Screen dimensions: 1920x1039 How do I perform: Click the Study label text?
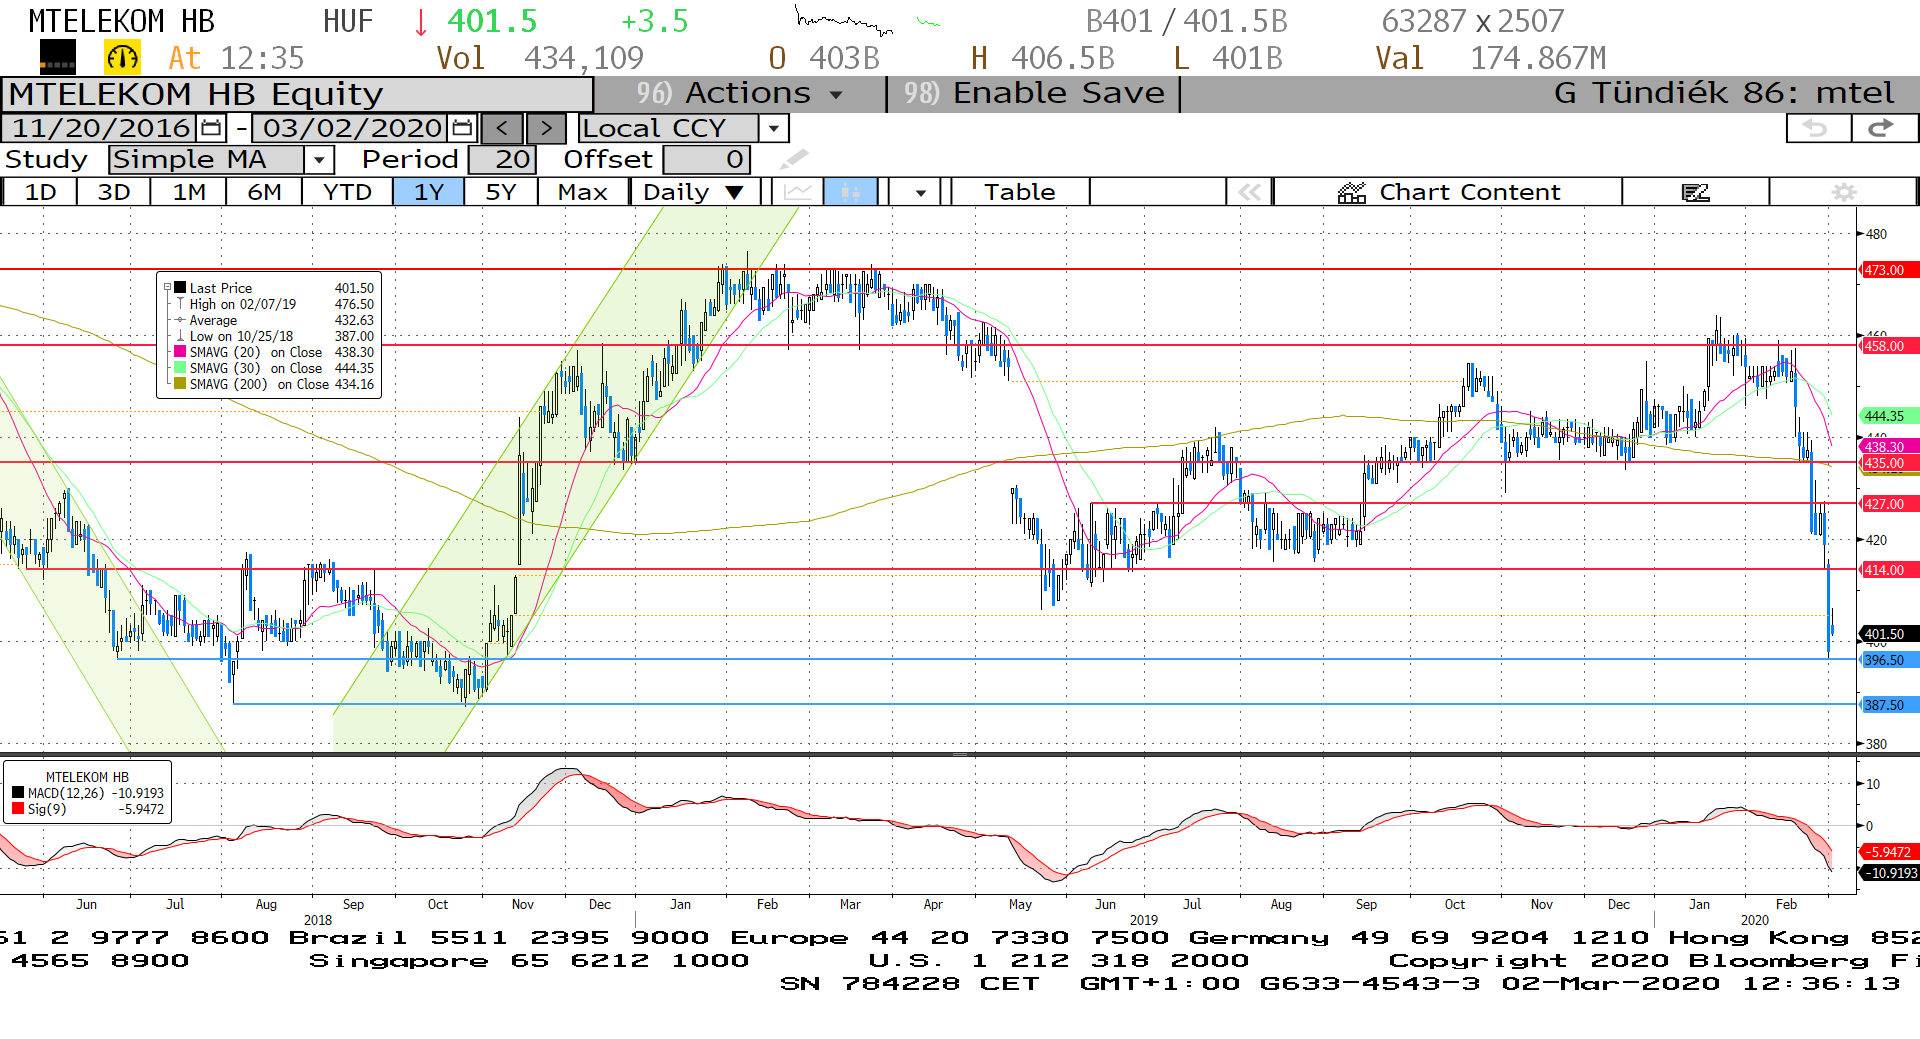pyautogui.click(x=46, y=160)
